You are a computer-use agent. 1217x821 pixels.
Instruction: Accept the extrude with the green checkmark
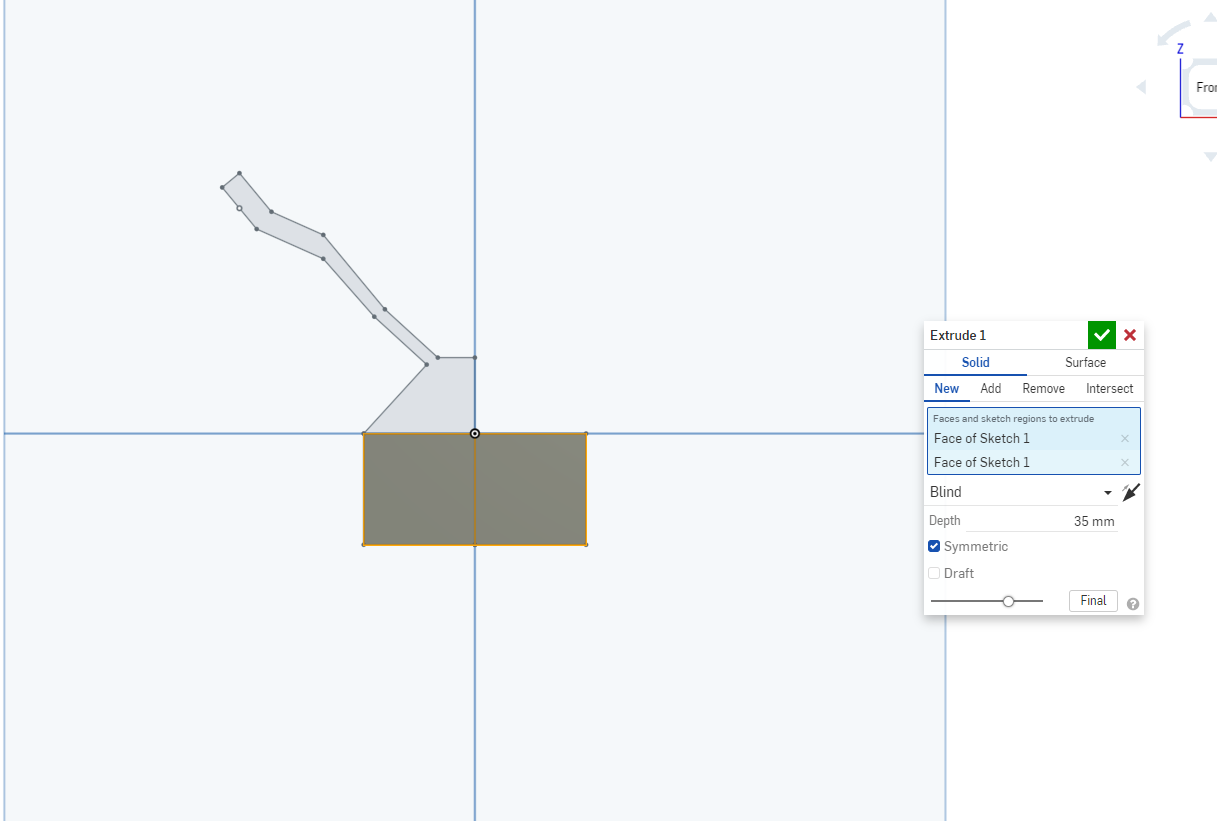pyautogui.click(x=1101, y=335)
